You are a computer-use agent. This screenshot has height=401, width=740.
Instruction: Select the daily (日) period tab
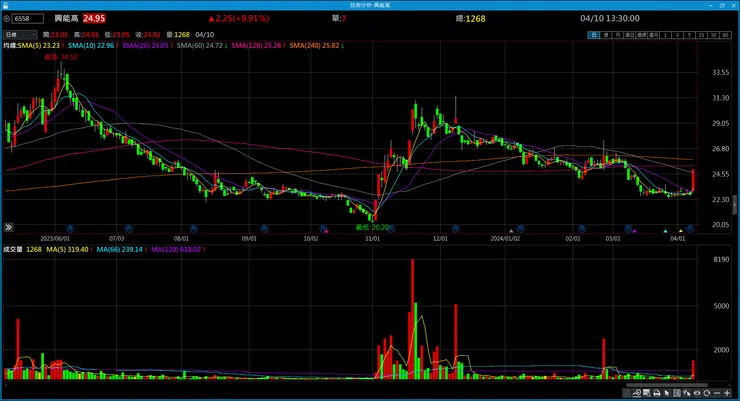pyautogui.click(x=594, y=35)
